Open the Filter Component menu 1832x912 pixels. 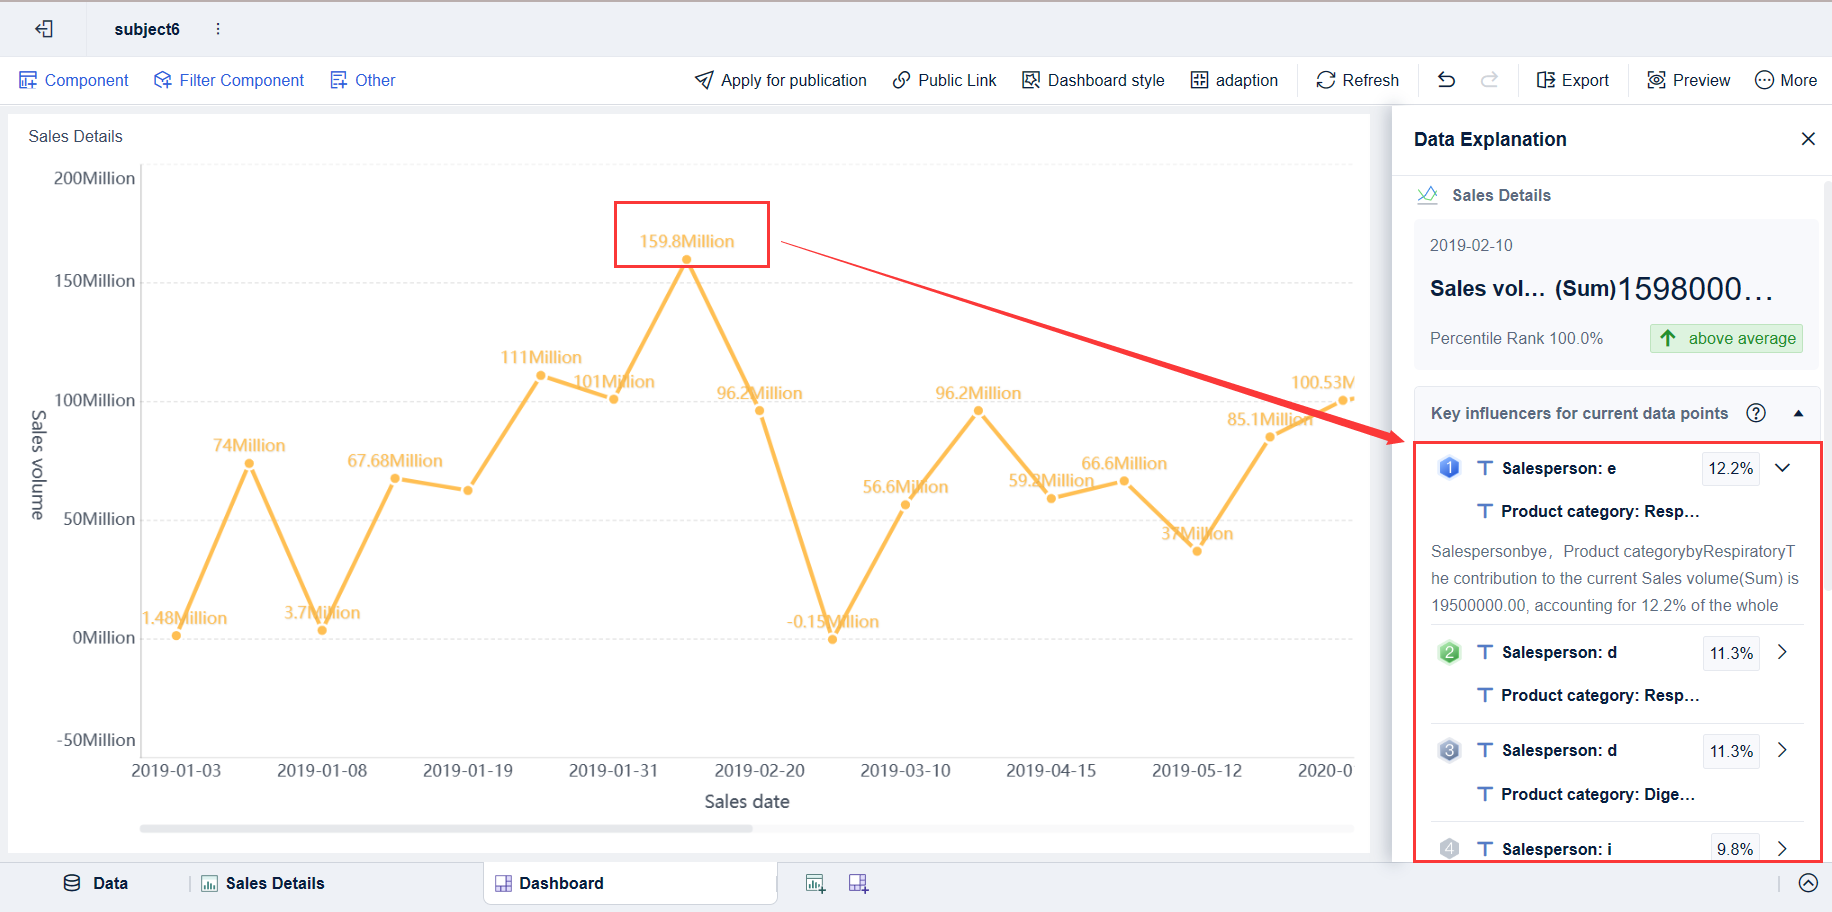click(x=228, y=80)
